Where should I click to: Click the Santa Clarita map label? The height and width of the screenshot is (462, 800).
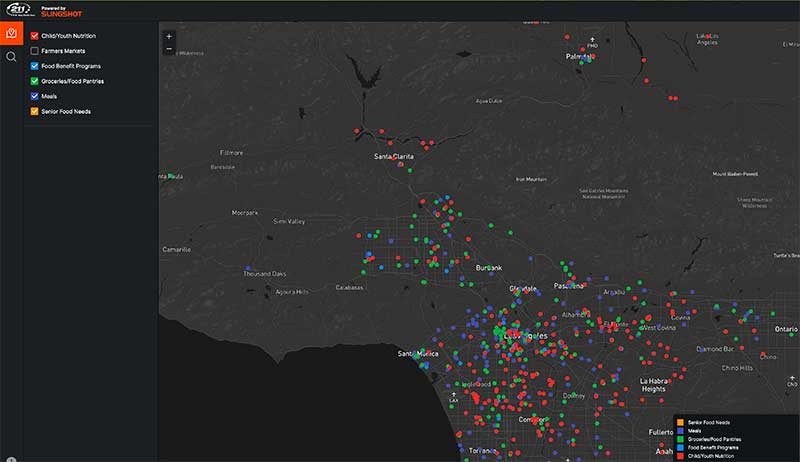[394, 156]
